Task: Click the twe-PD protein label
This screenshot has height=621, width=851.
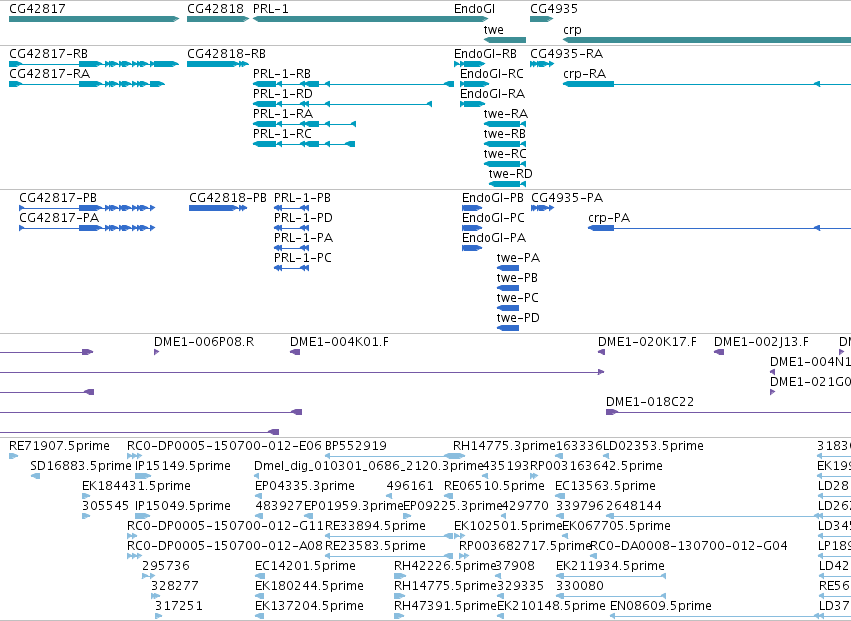Action: (x=518, y=318)
